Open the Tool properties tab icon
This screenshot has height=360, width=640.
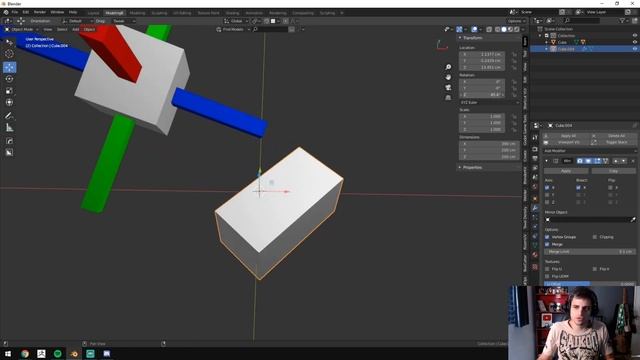(x=535, y=138)
